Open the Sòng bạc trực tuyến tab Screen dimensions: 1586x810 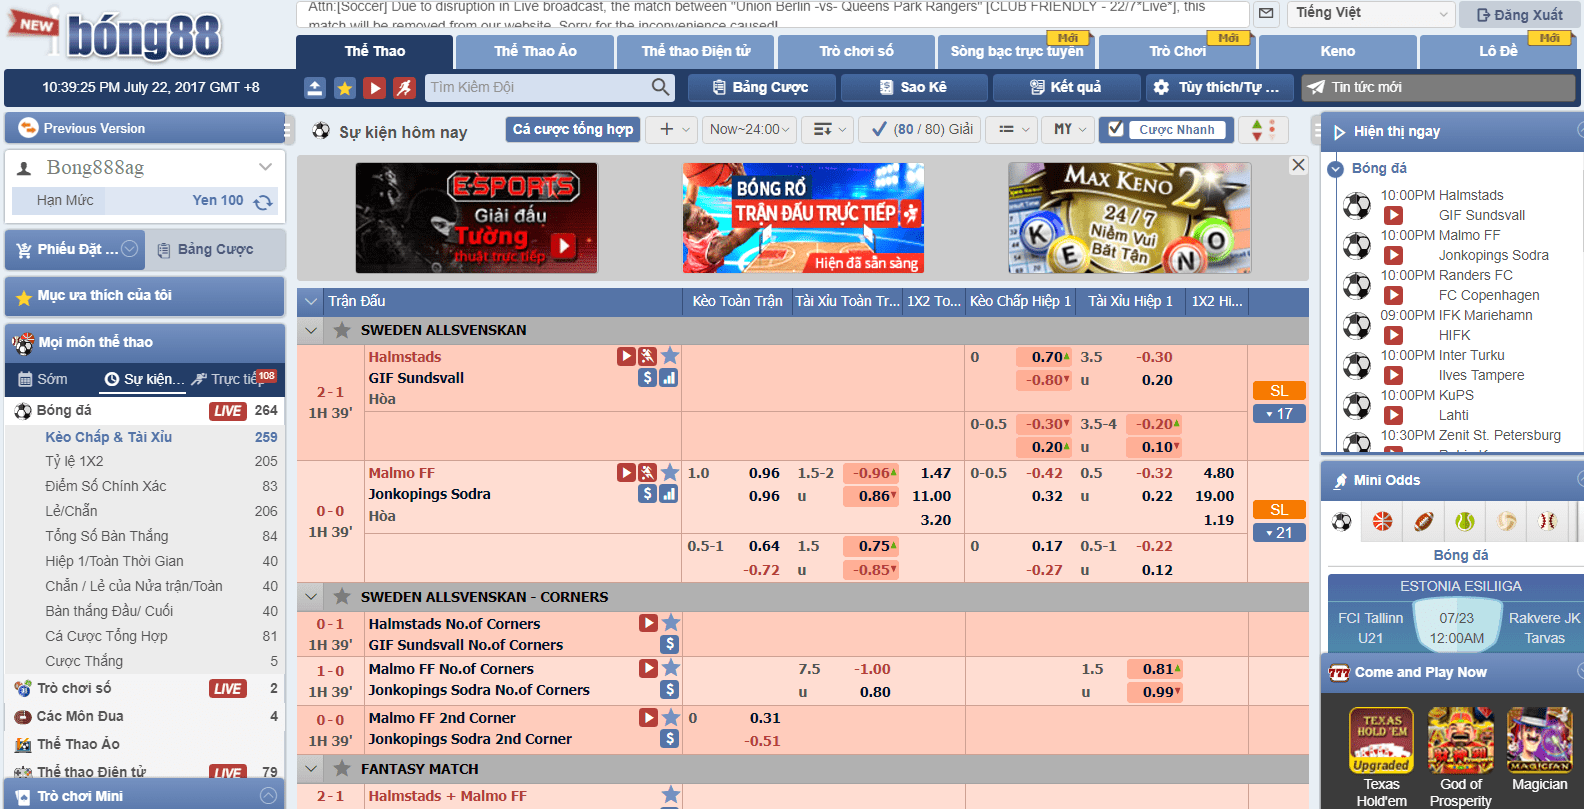tap(1017, 51)
